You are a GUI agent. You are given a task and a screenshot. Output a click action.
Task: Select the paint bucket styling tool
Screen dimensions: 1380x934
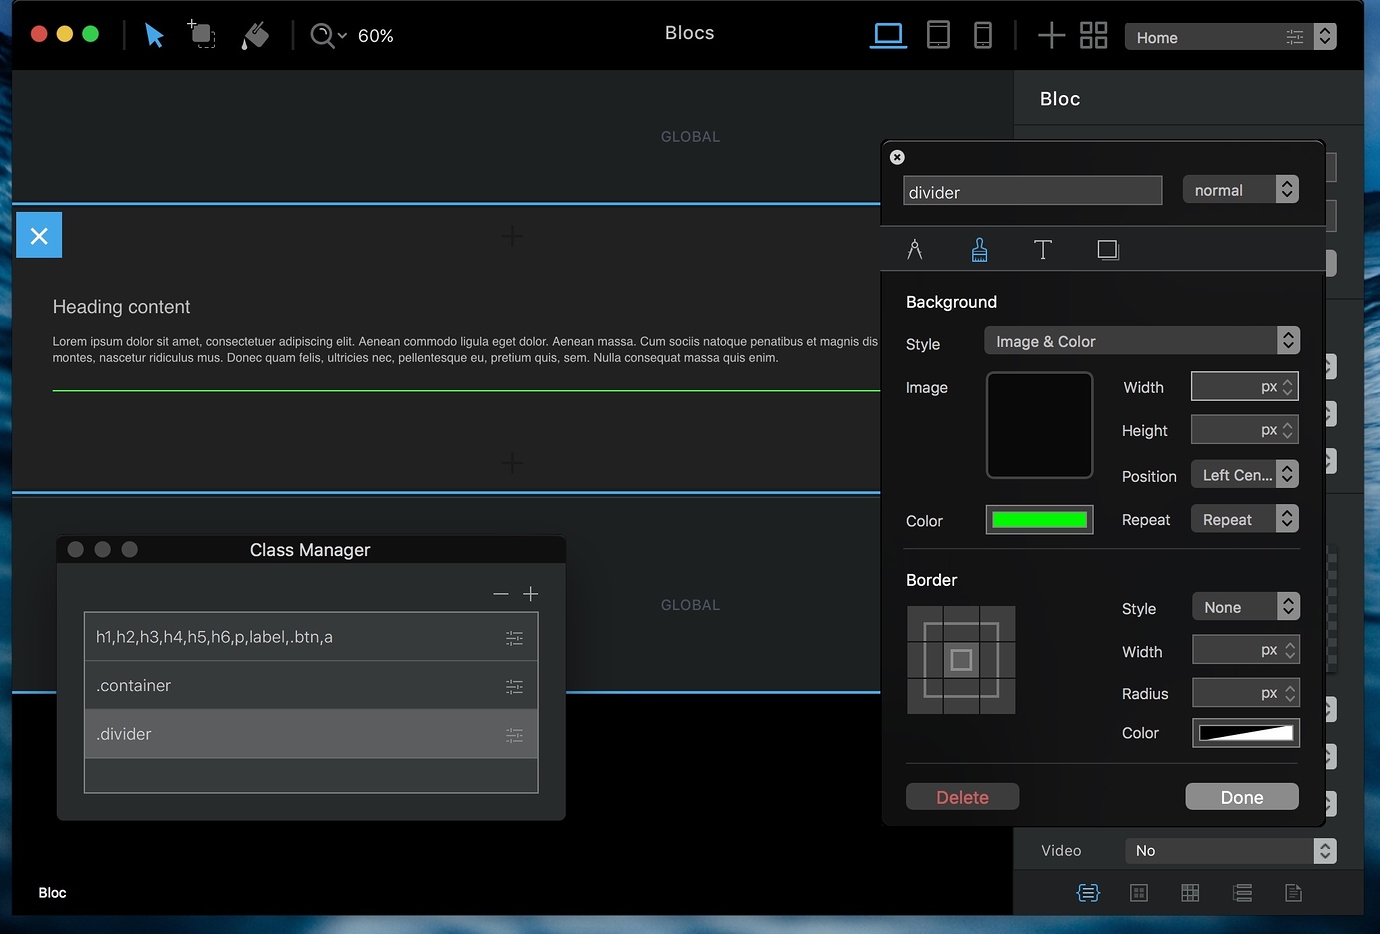255,35
